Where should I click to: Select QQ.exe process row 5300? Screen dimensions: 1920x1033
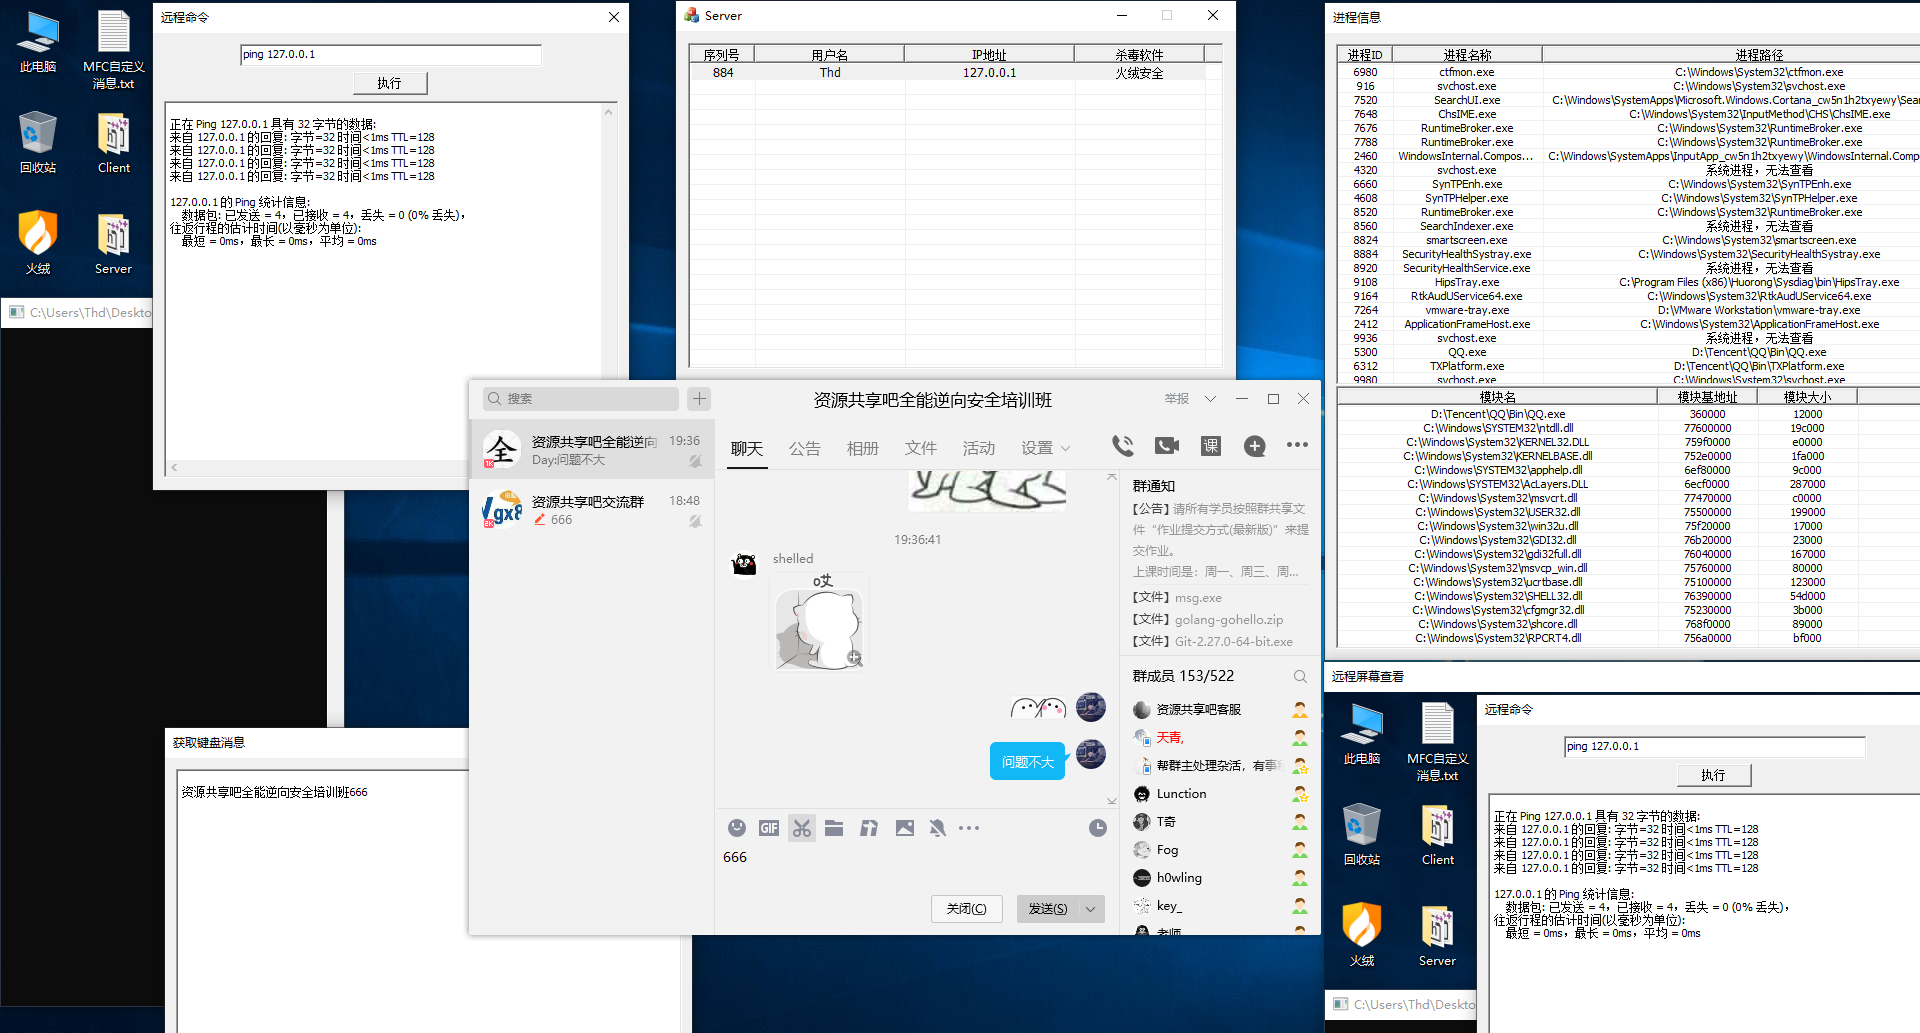coord(1628,352)
